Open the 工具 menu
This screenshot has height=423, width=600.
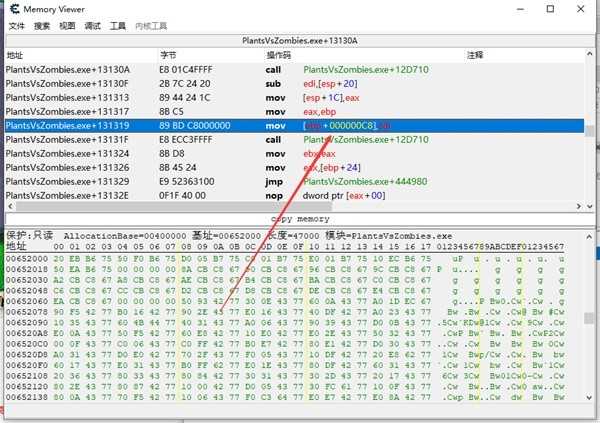118,26
